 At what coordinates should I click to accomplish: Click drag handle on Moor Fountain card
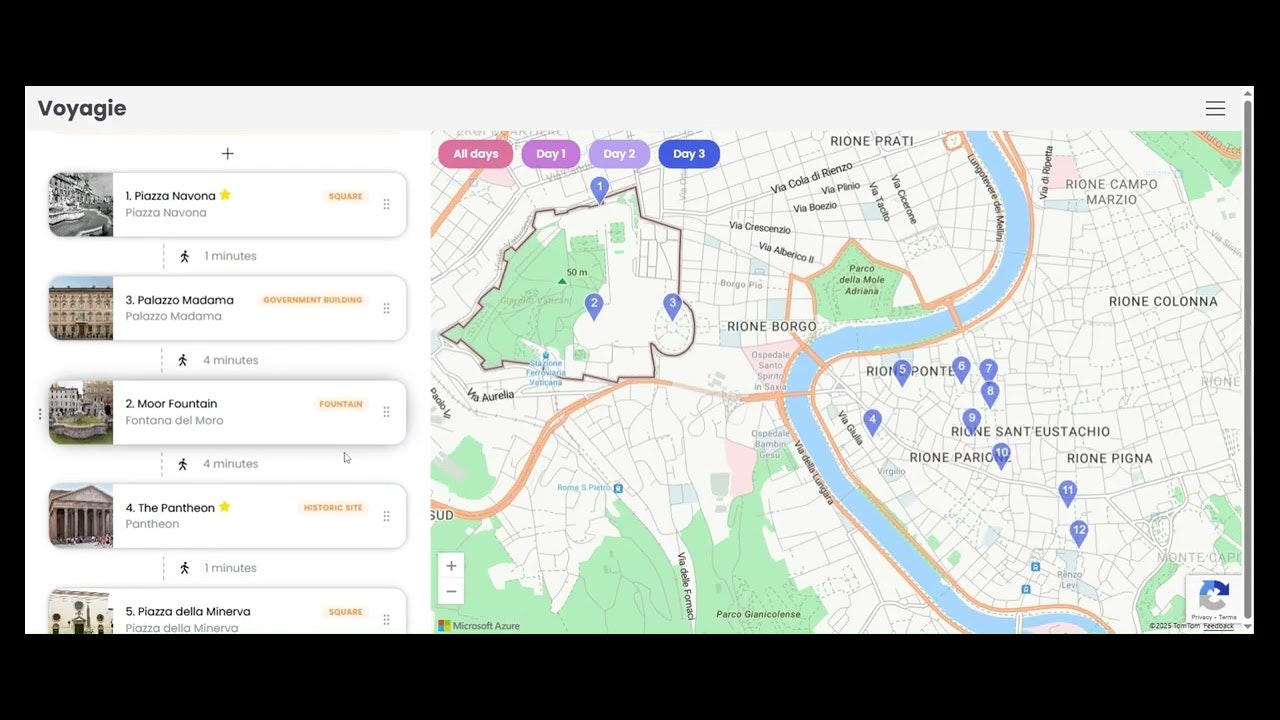(x=386, y=412)
